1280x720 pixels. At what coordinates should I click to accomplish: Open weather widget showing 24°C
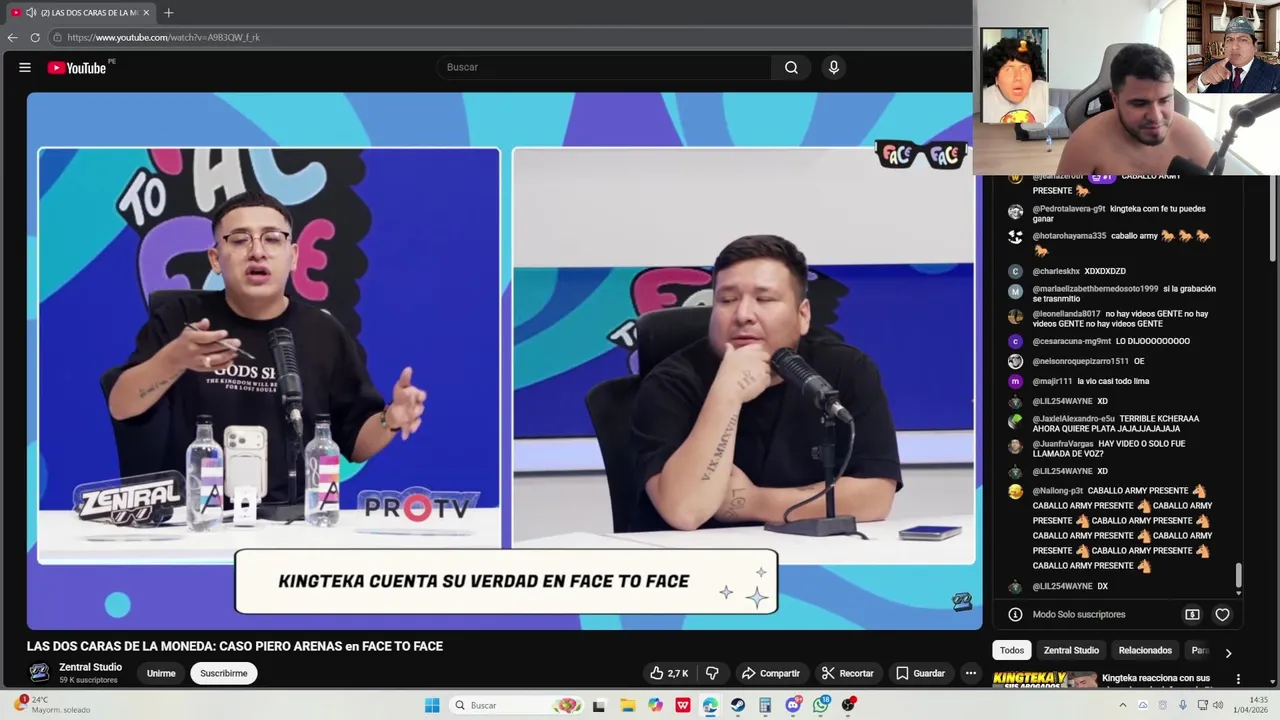[50, 705]
